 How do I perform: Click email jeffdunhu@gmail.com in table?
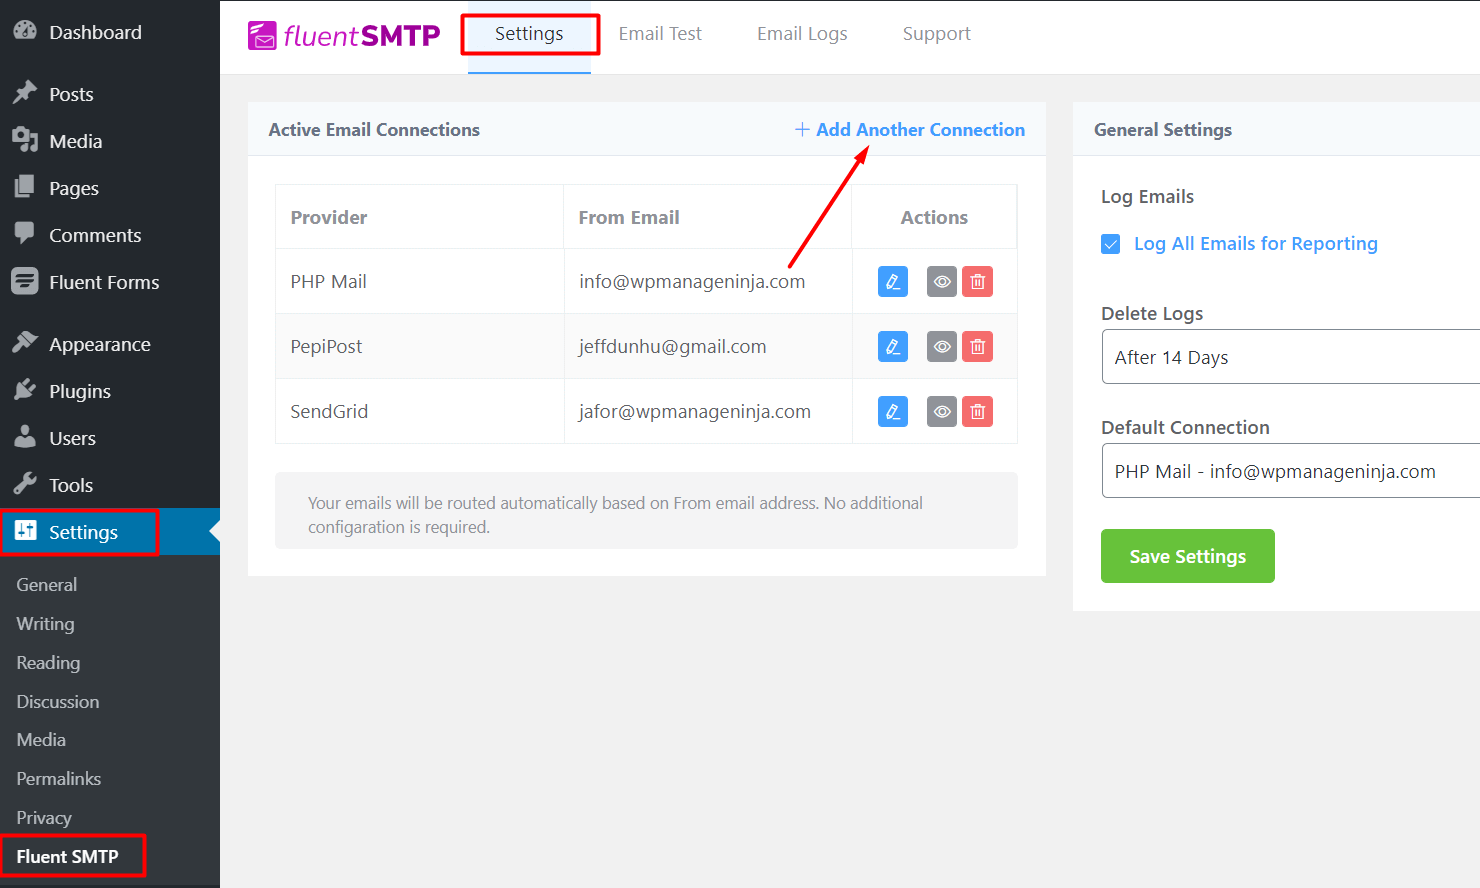tap(672, 347)
